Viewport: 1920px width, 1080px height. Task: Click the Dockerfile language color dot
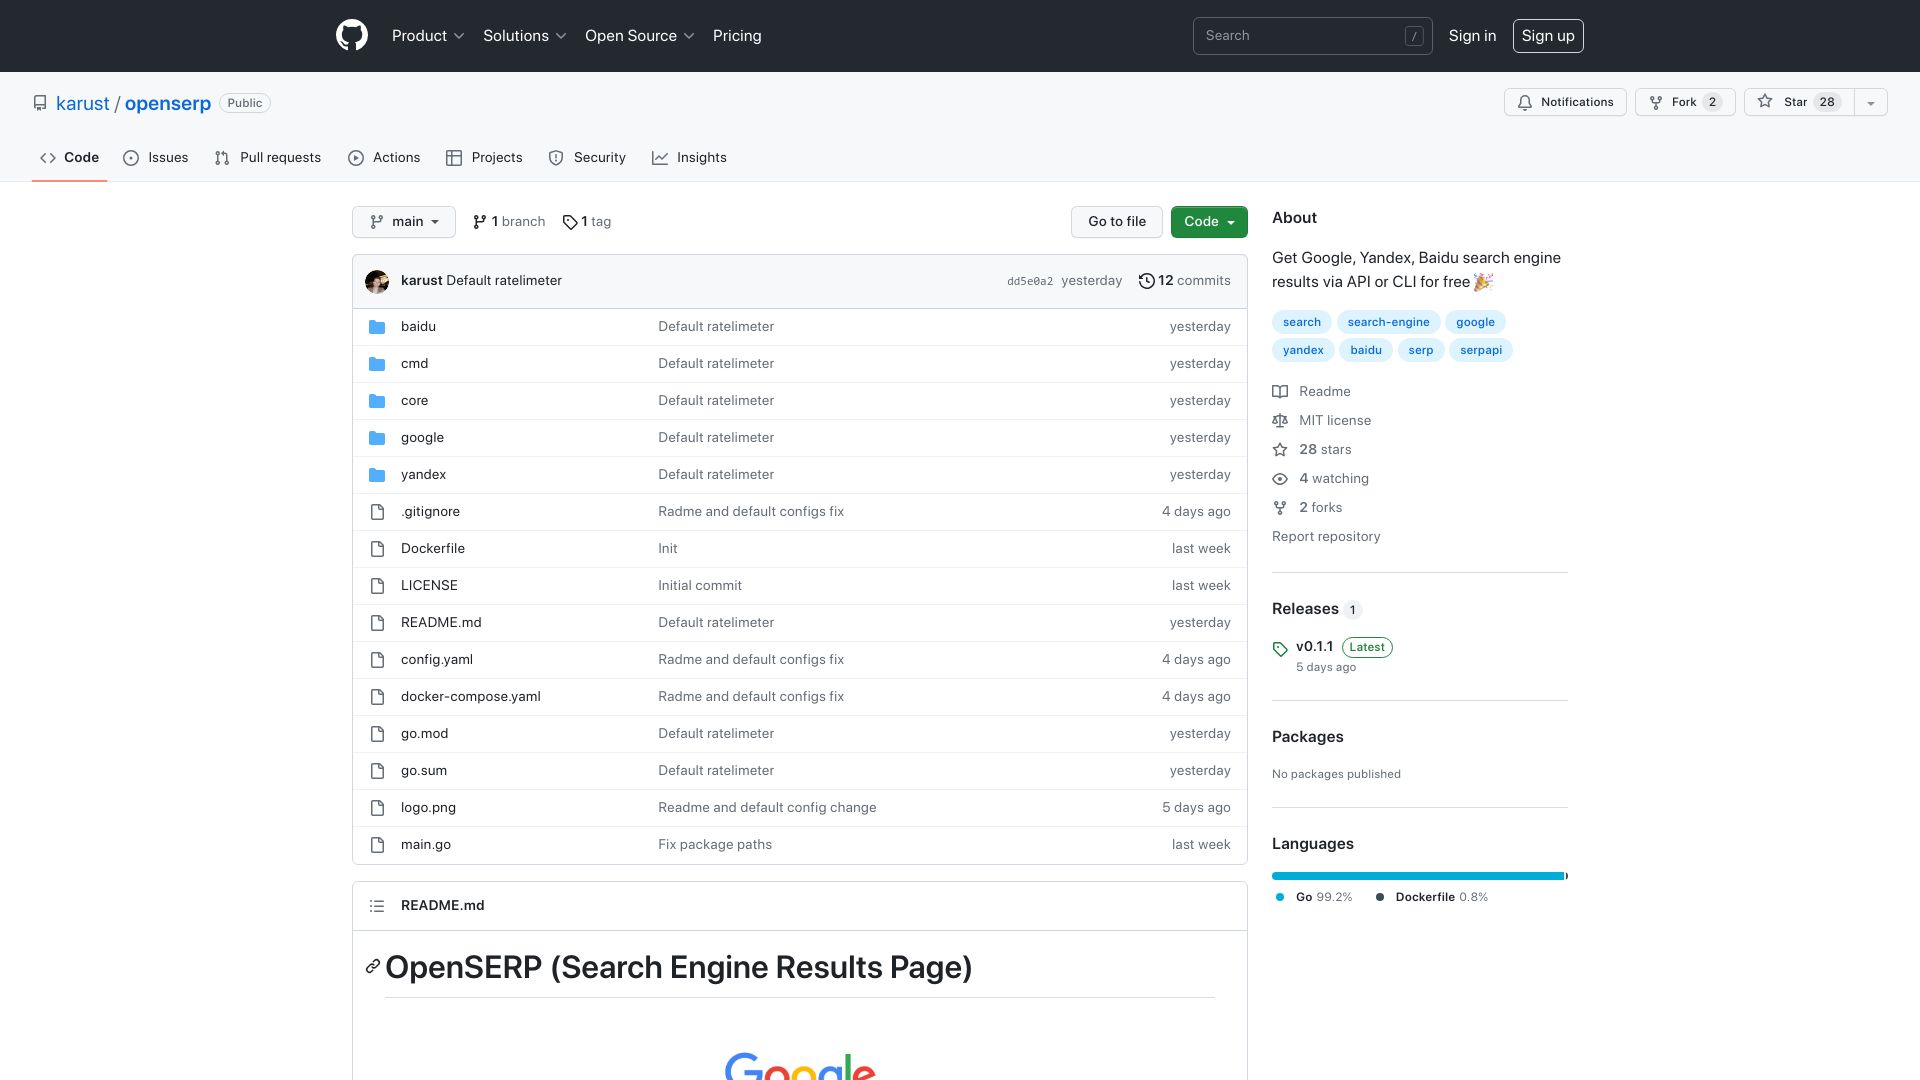tap(1380, 897)
